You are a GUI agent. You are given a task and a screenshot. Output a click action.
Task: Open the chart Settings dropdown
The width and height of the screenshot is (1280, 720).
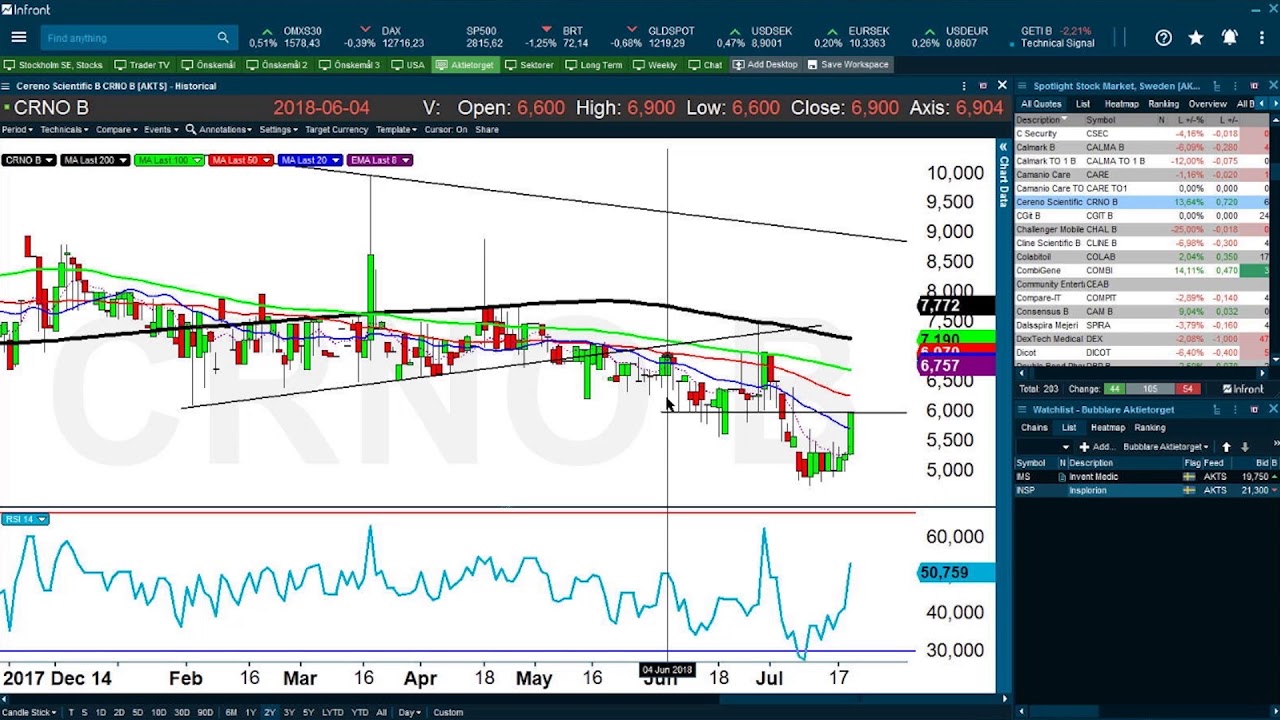[278, 129]
